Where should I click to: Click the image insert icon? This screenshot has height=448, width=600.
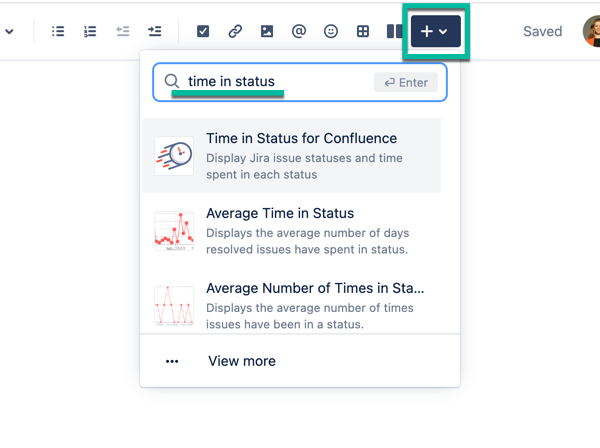[267, 32]
